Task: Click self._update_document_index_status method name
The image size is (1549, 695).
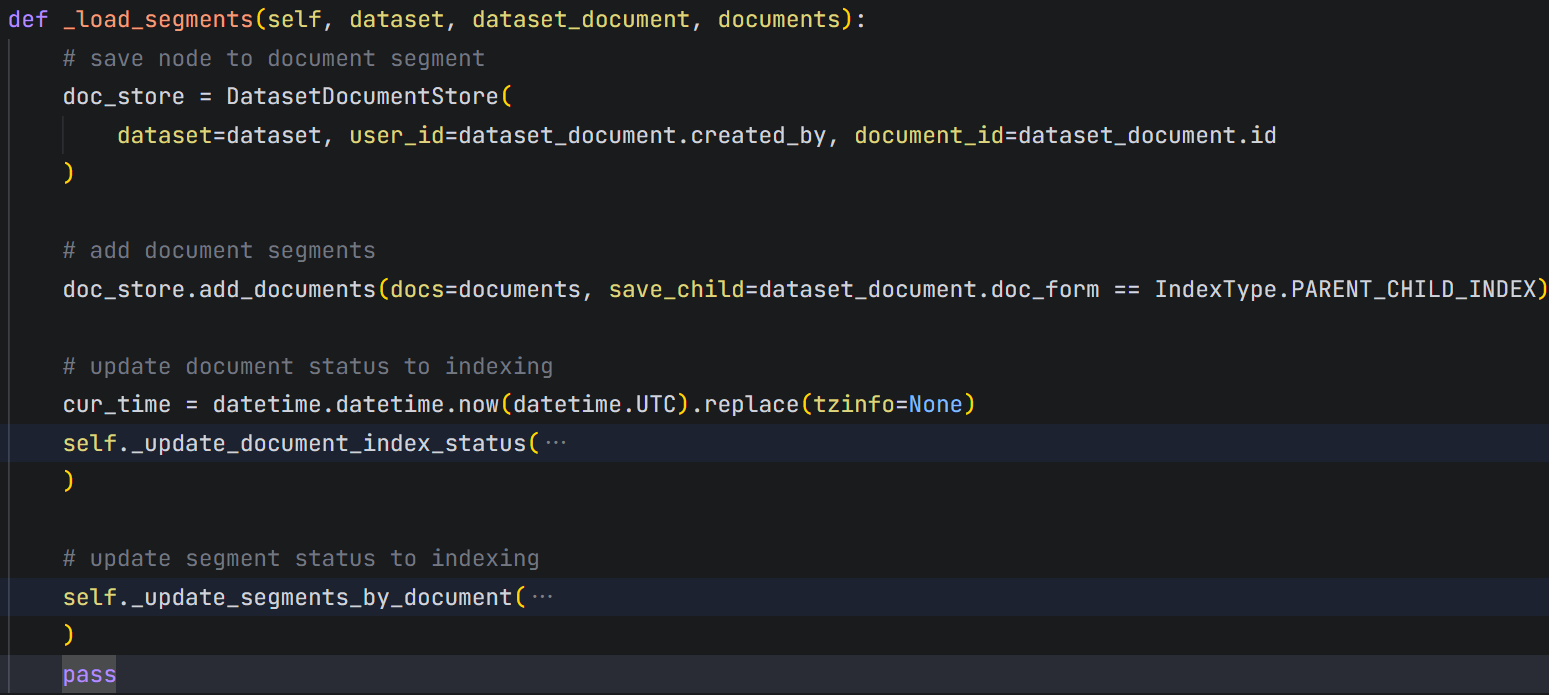Action: pyautogui.click(x=294, y=443)
